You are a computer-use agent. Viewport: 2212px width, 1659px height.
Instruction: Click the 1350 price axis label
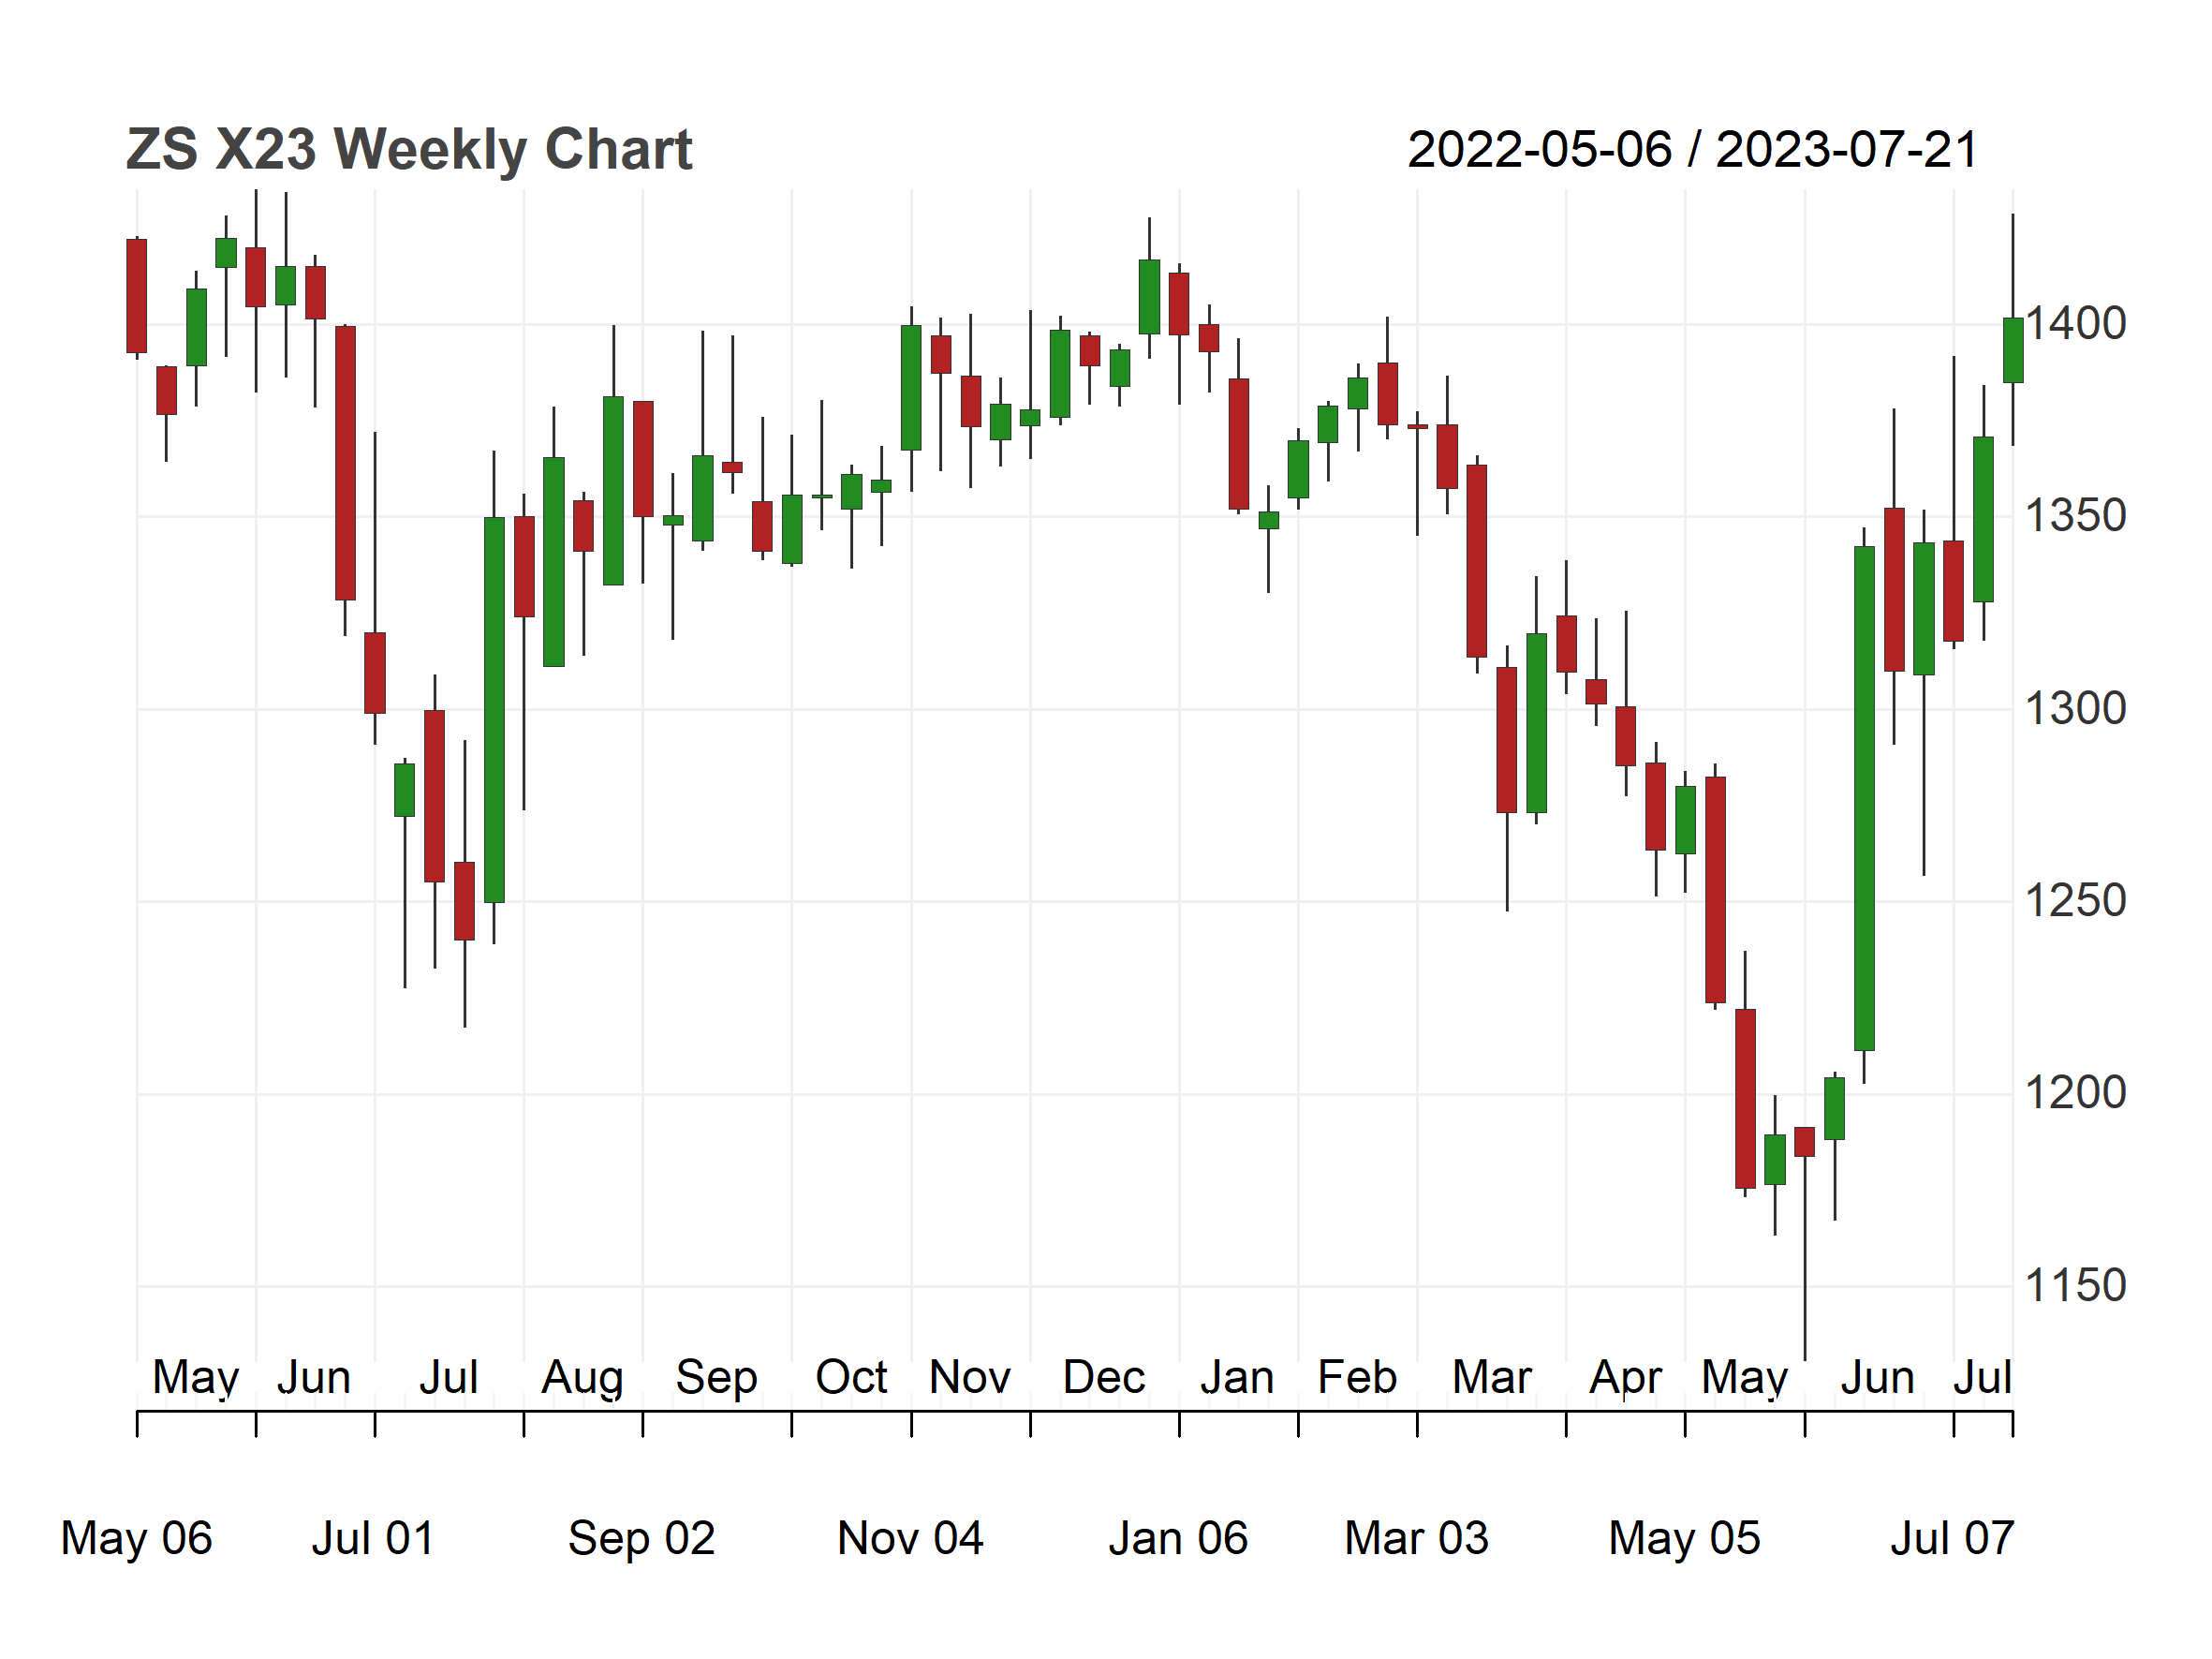tap(2075, 517)
